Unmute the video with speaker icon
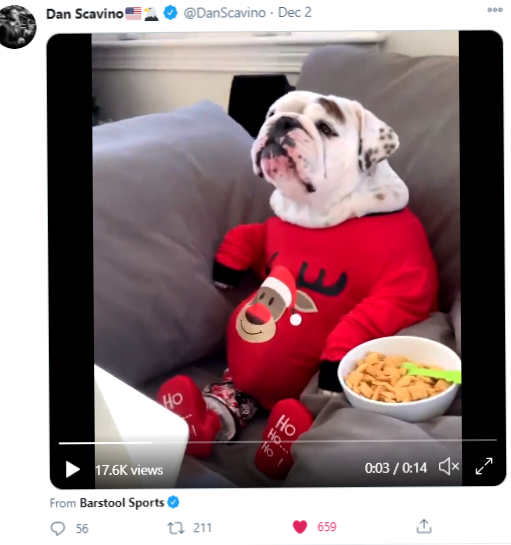 point(449,466)
